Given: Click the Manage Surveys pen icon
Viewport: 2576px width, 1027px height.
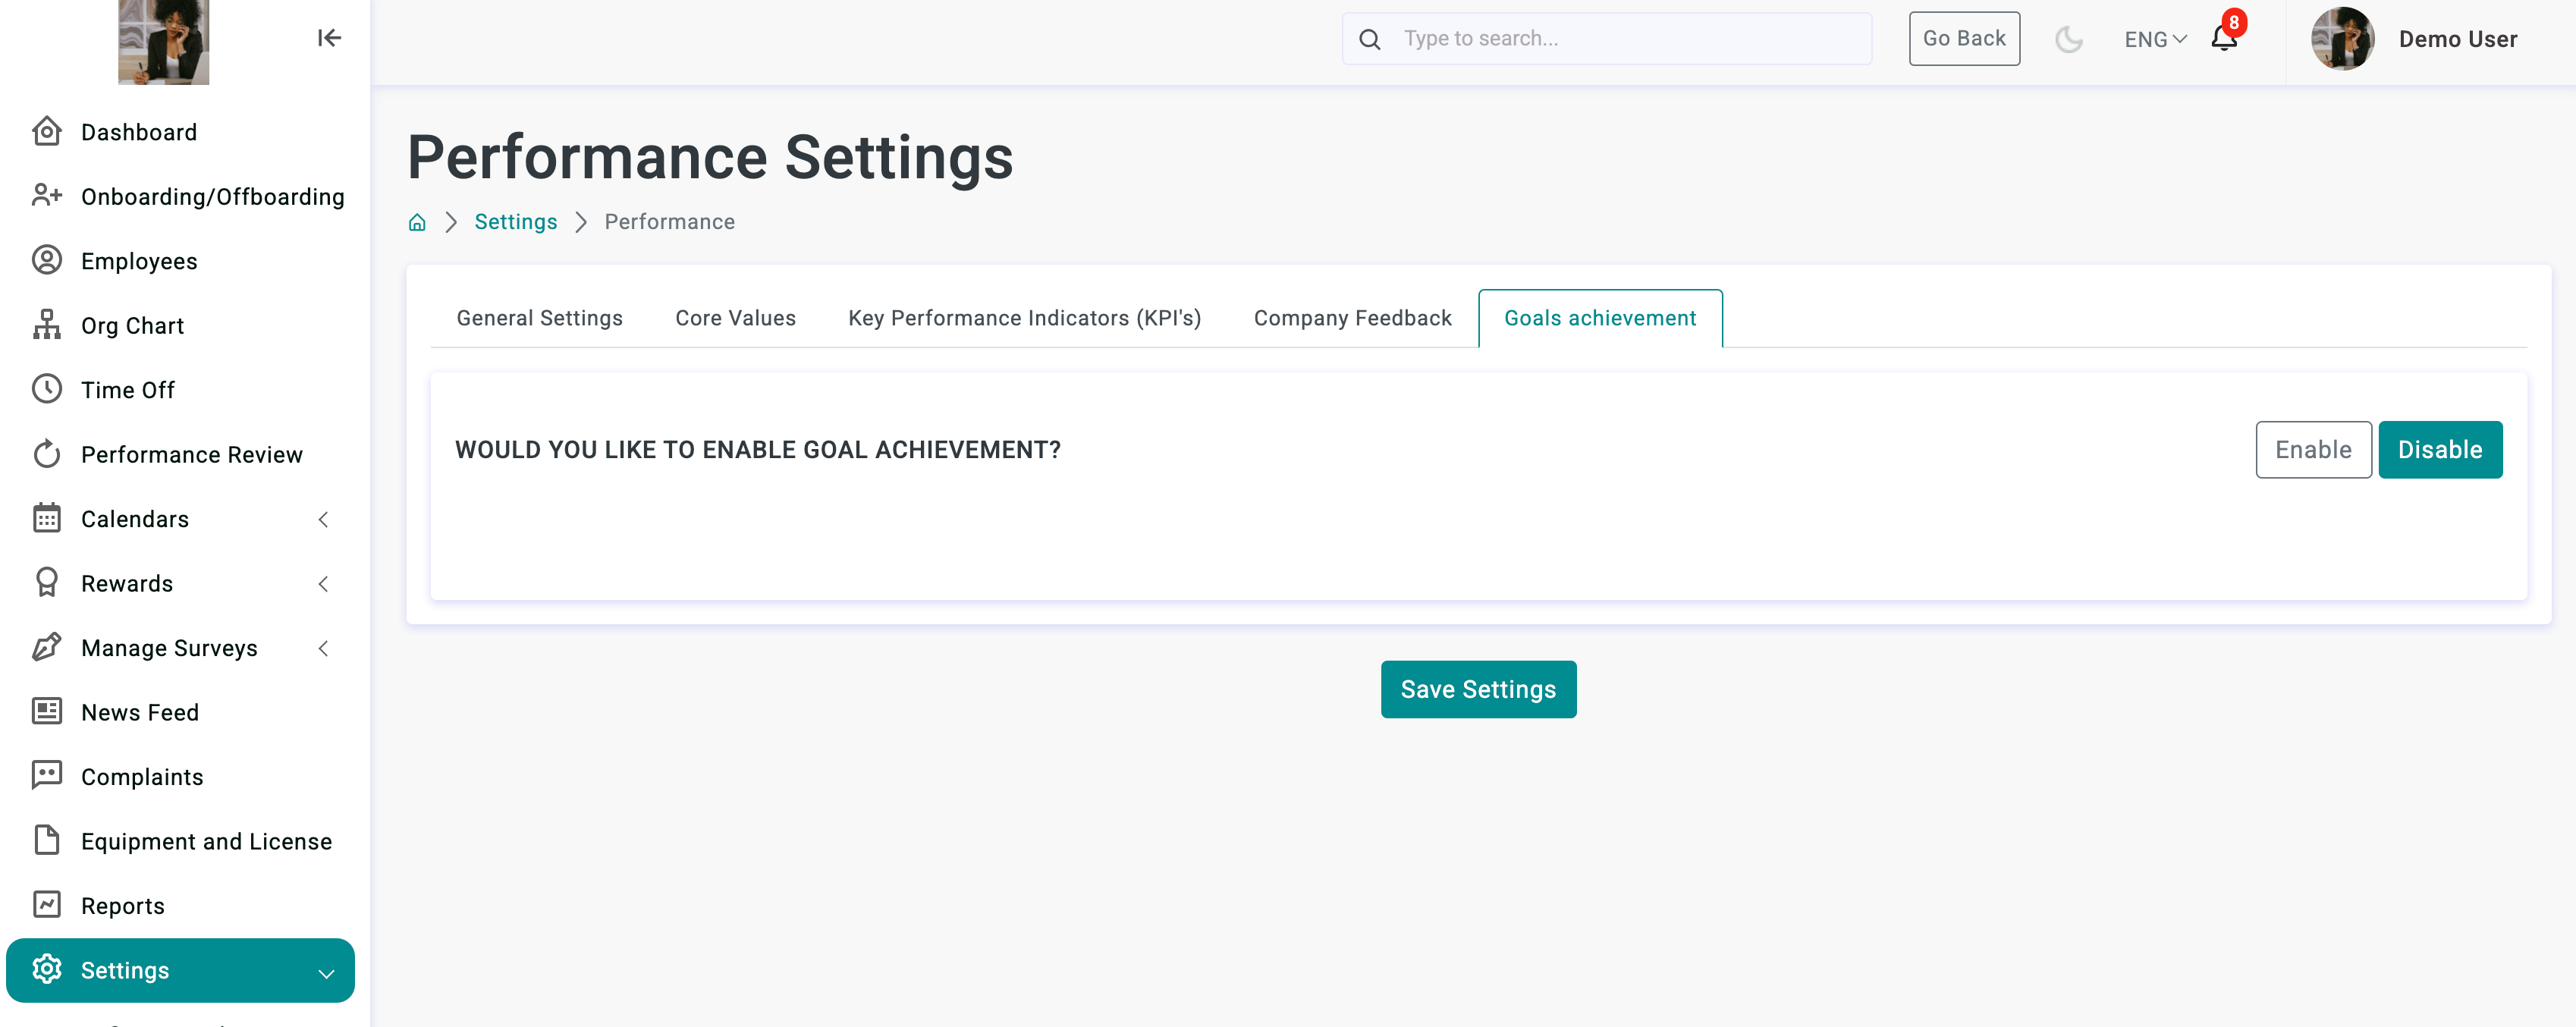Looking at the screenshot, I should coord(47,647).
